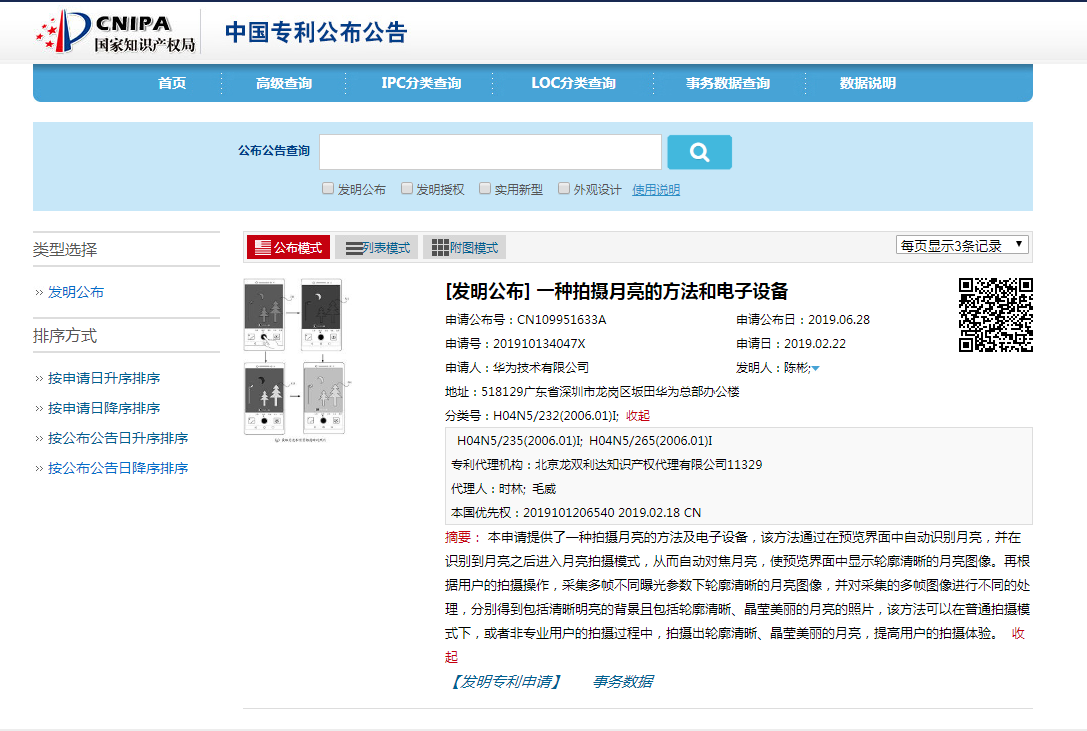The width and height of the screenshot is (1087, 731).
Task: Switch to 附图模式 thumbnail view
Action: 464,248
